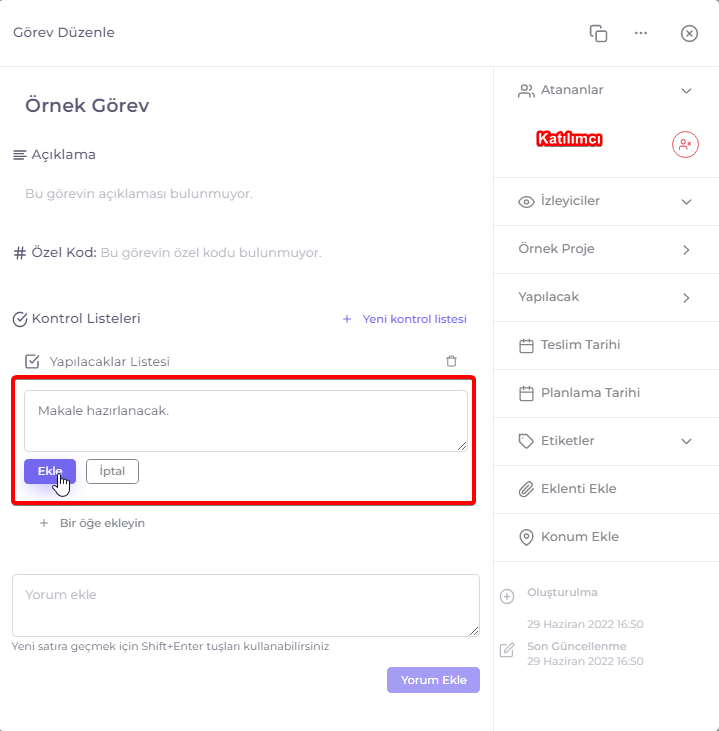Click the duplicate task copy icon
The height and width of the screenshot is (731, 719).
[x=598, y=34]
